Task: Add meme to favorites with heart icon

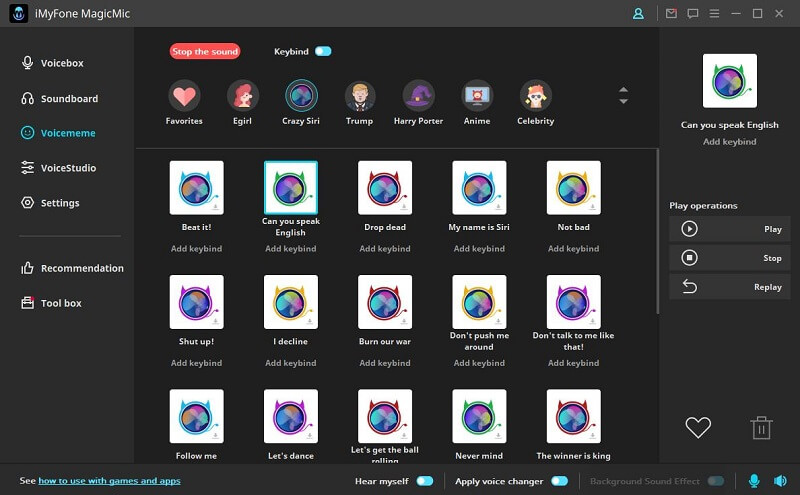Action: (697, 427)
